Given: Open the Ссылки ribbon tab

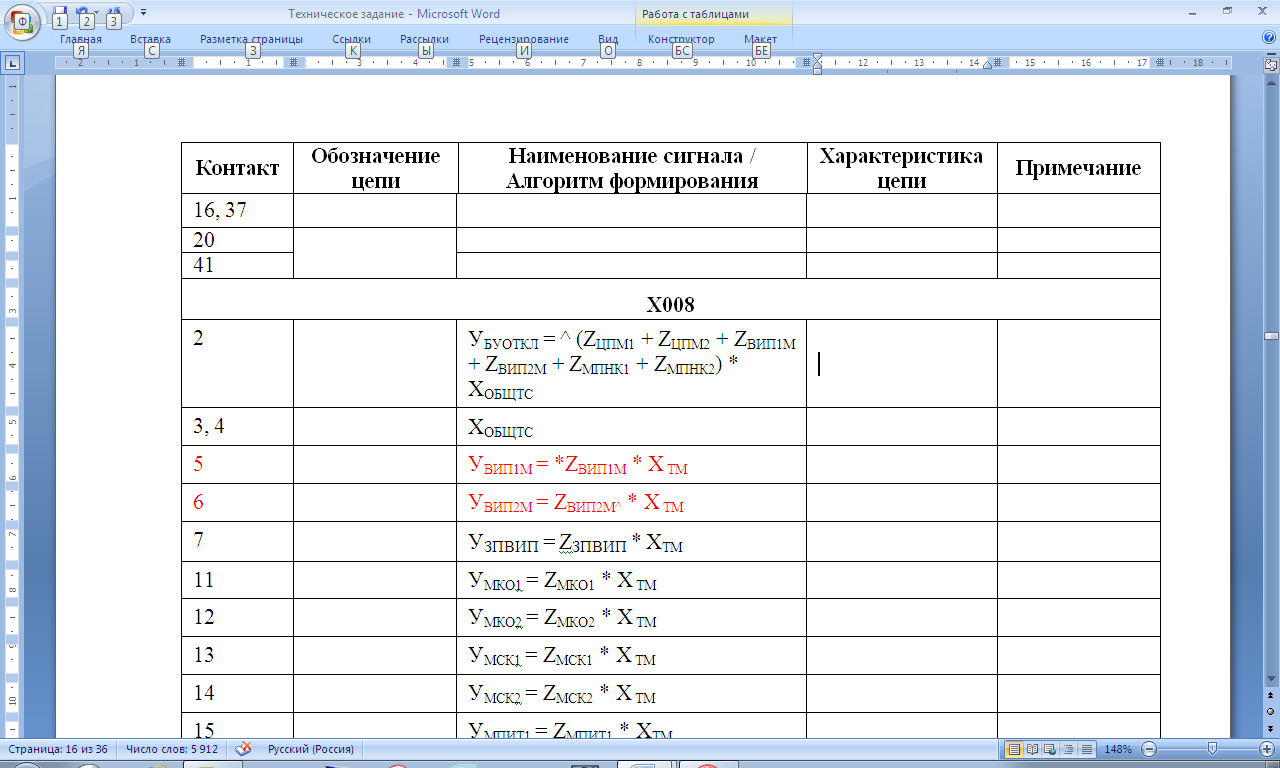Looking at the screenshot, I should [352, 39].
